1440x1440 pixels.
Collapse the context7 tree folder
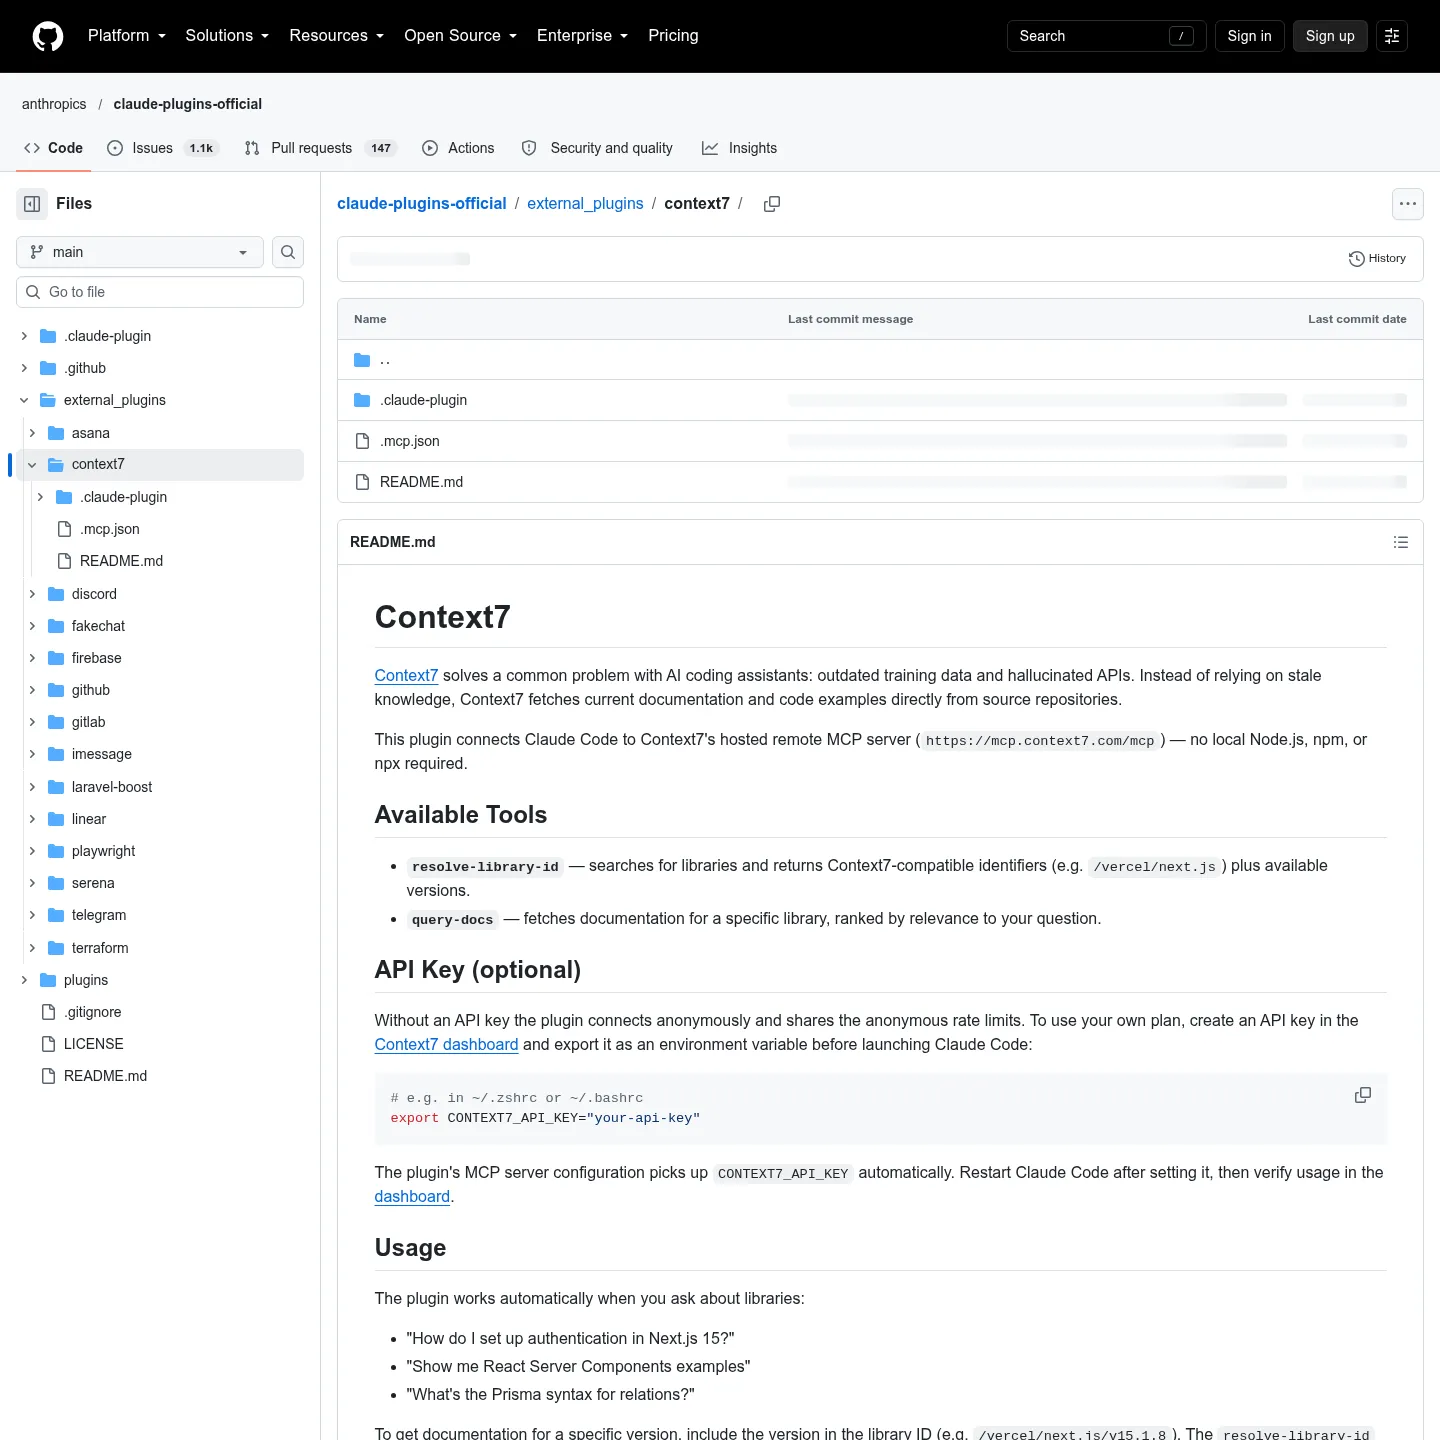(32, 464)
